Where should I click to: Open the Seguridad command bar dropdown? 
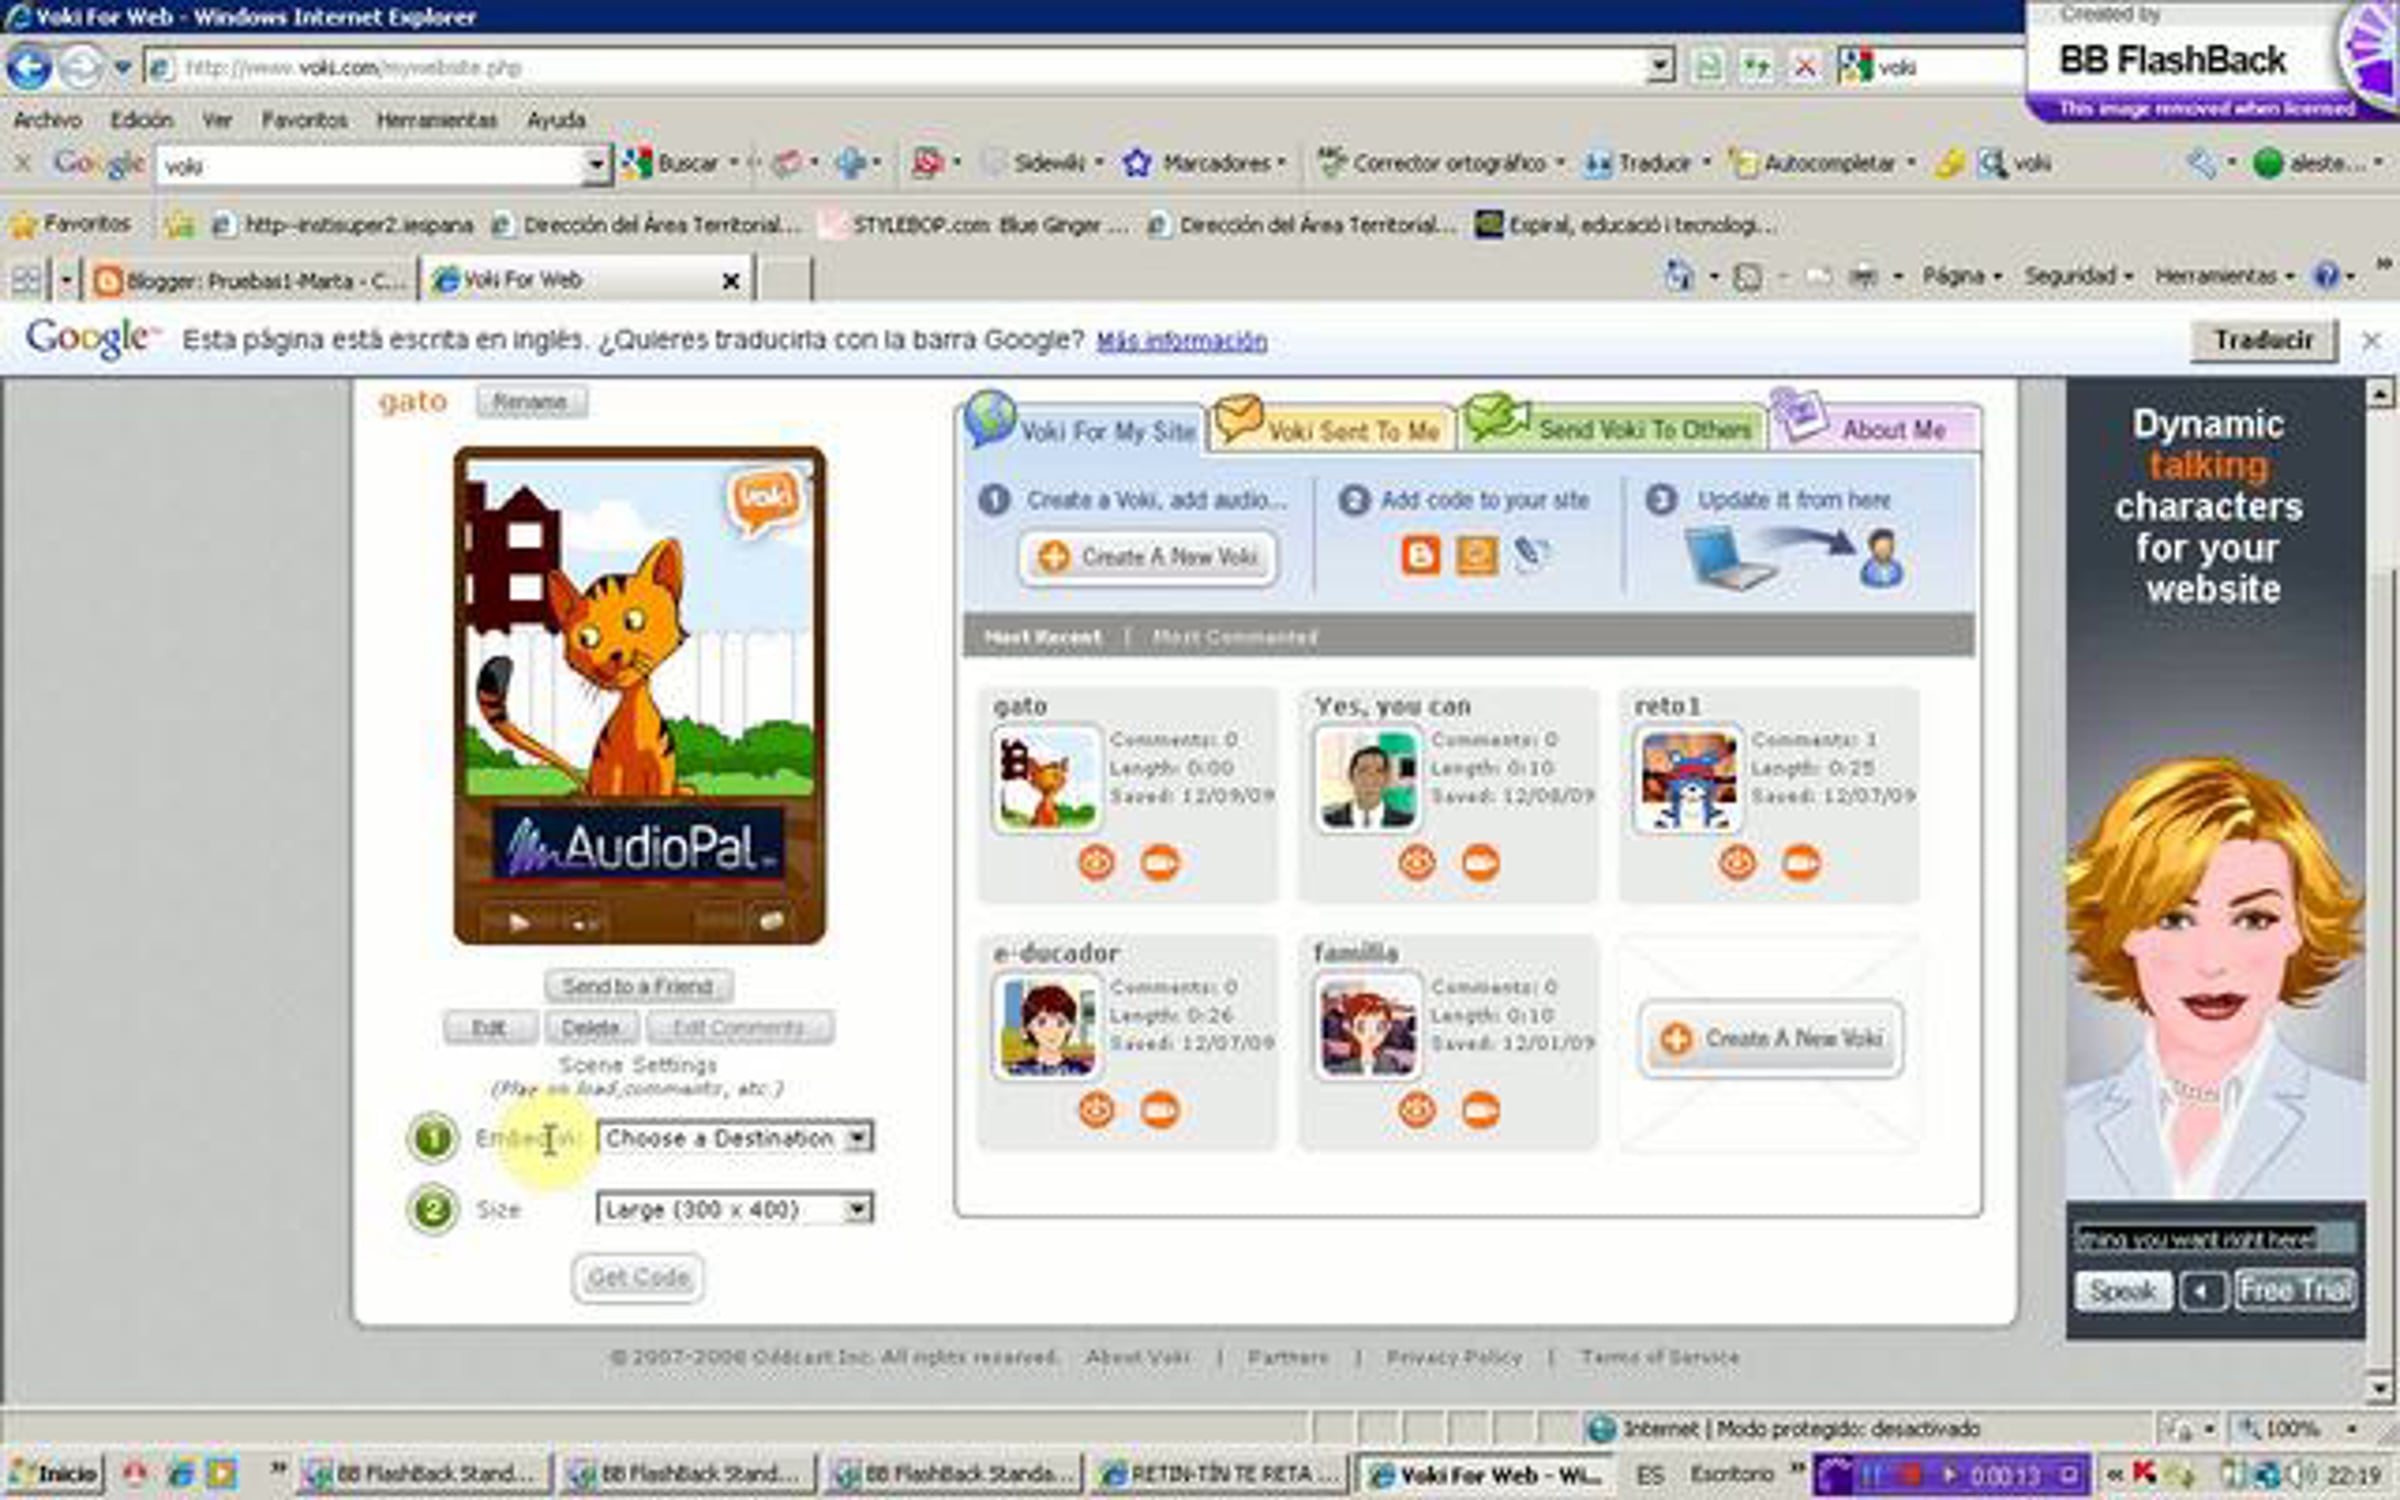pyautogui.click(x=2079, y=276)
